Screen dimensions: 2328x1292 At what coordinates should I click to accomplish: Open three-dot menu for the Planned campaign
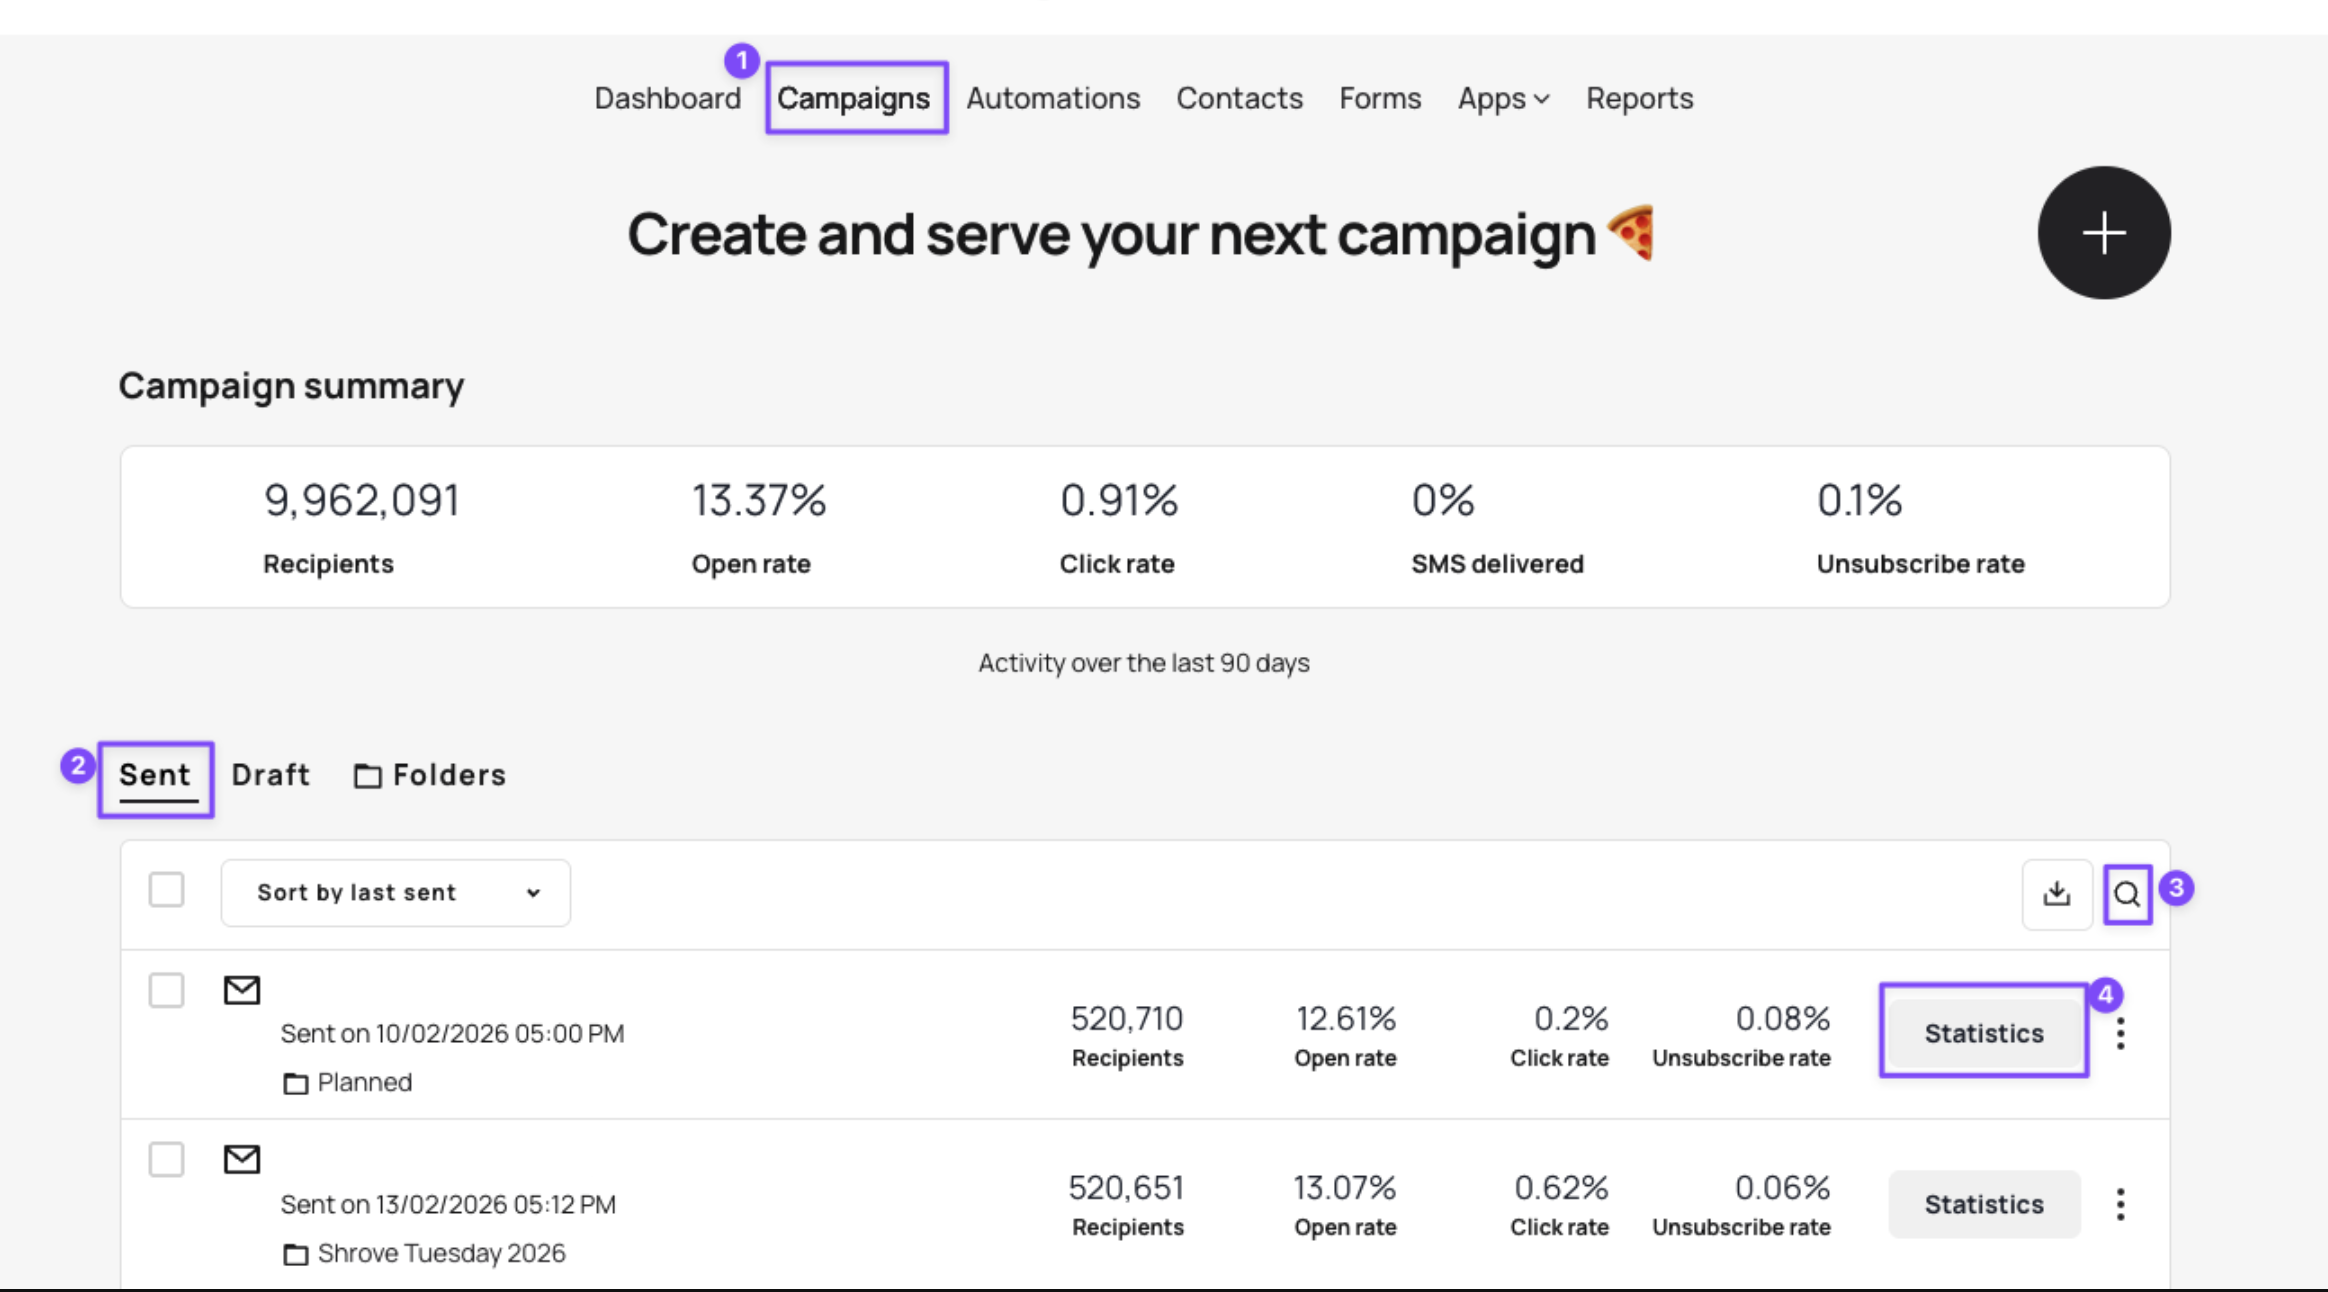point(2120,1033)
